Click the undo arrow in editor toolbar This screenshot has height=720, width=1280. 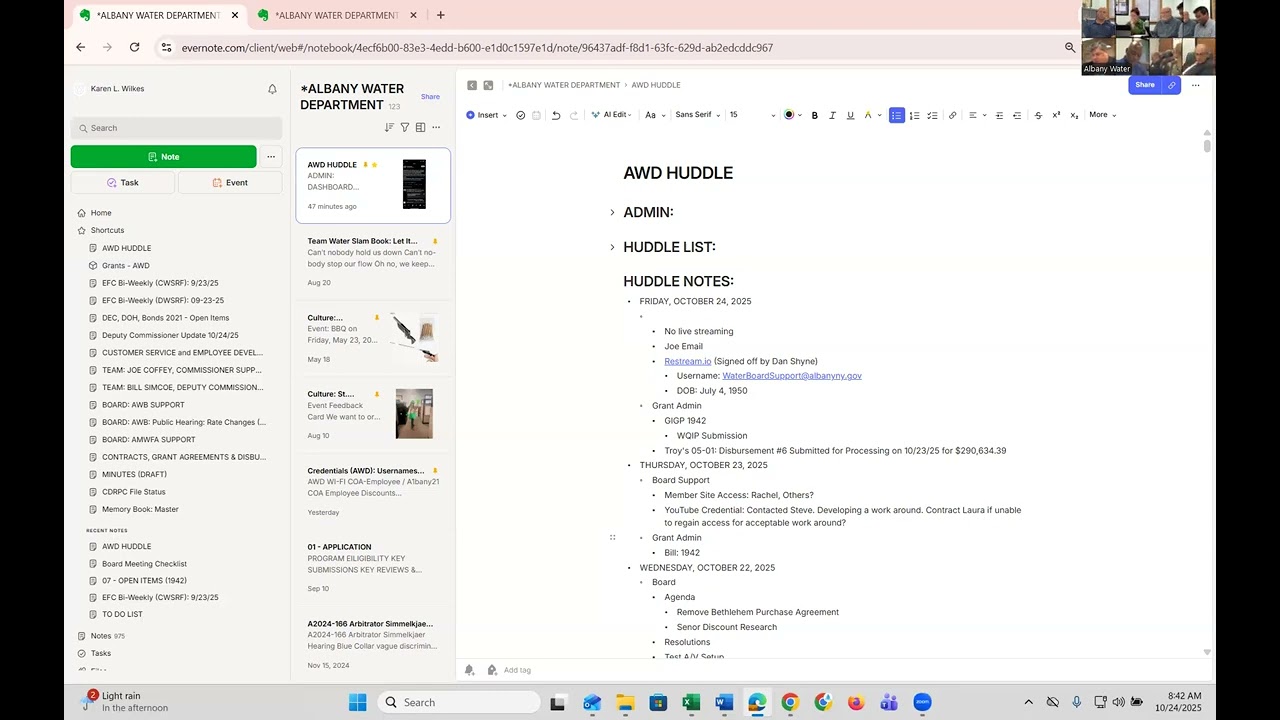pos(556,115)
